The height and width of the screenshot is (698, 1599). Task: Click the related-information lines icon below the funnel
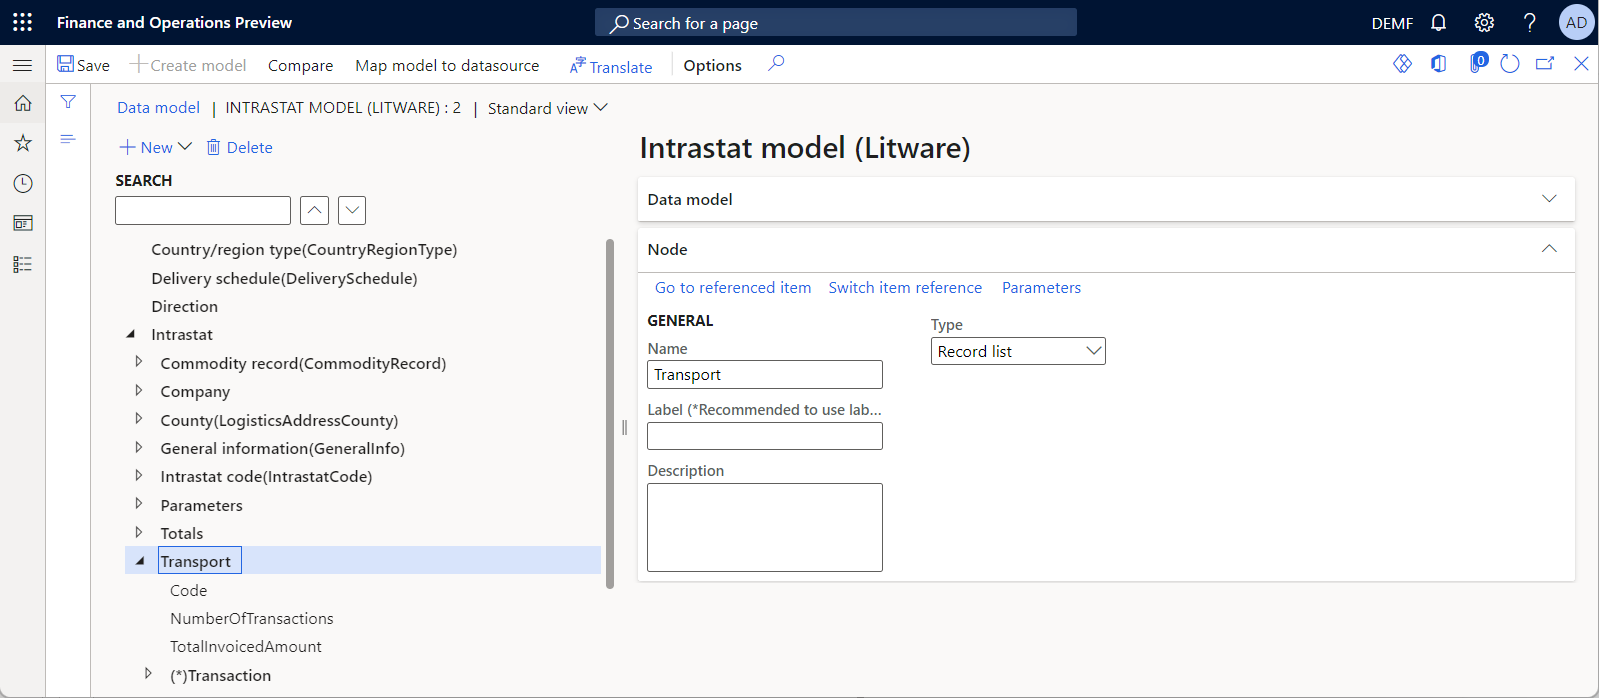coord(68,139)
